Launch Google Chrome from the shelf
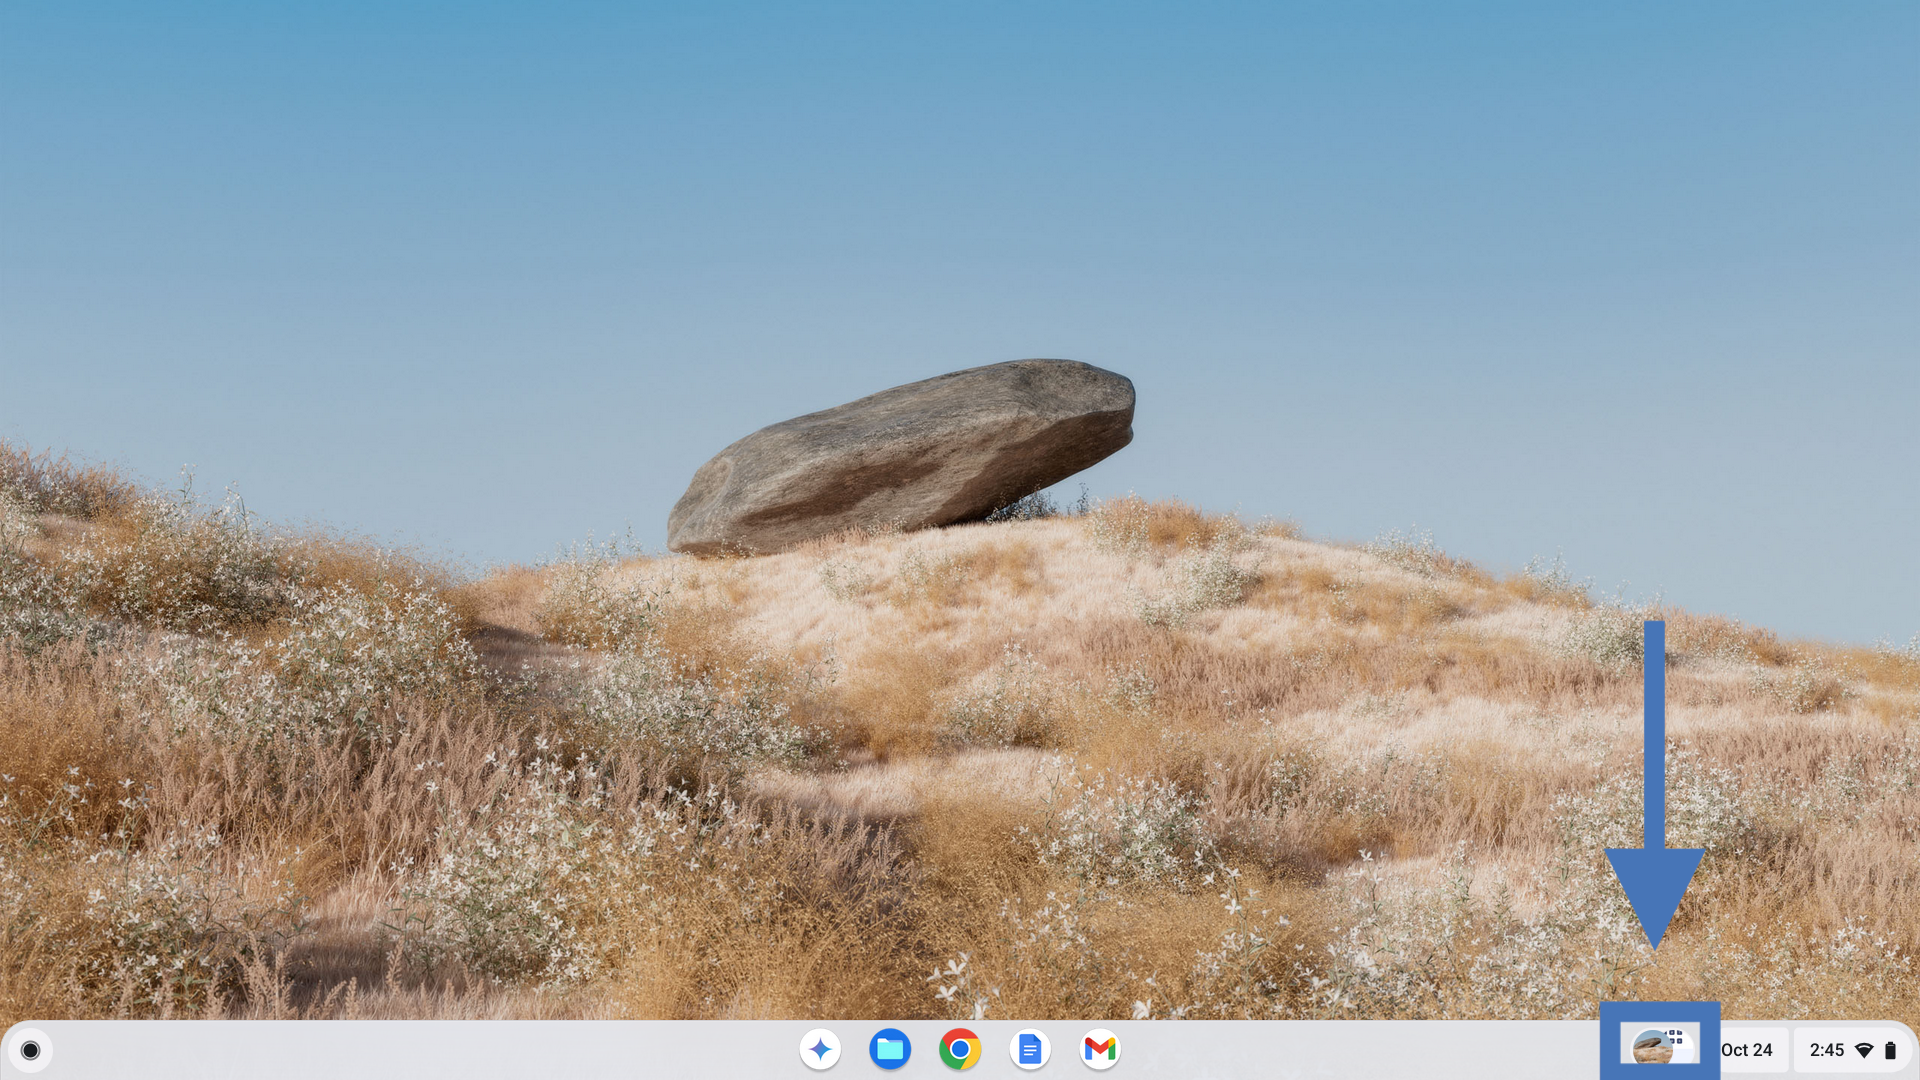This screenshot has width=1920, height=1080. click(x=960, y=1049)
